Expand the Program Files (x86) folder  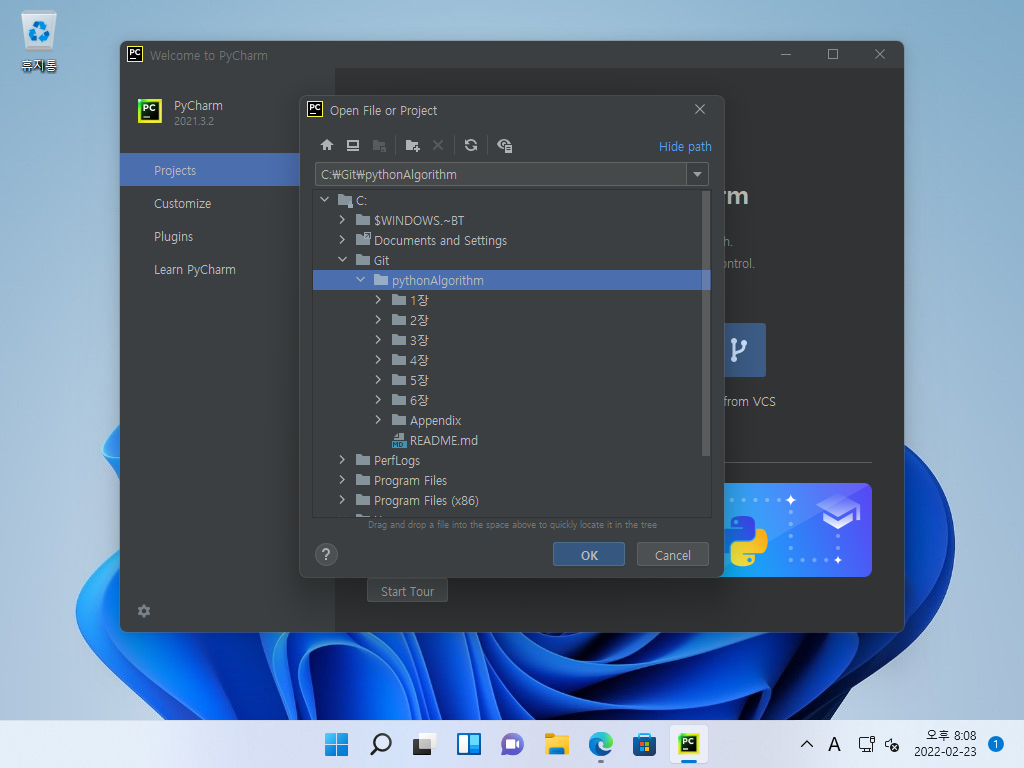click(x=342, y=500)
